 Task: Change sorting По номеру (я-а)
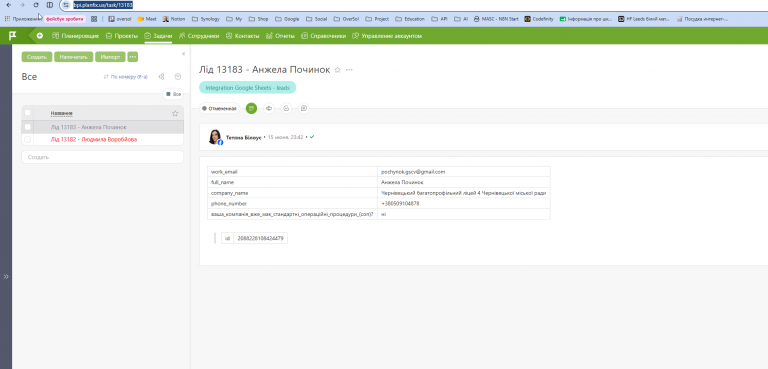point(126,77)
